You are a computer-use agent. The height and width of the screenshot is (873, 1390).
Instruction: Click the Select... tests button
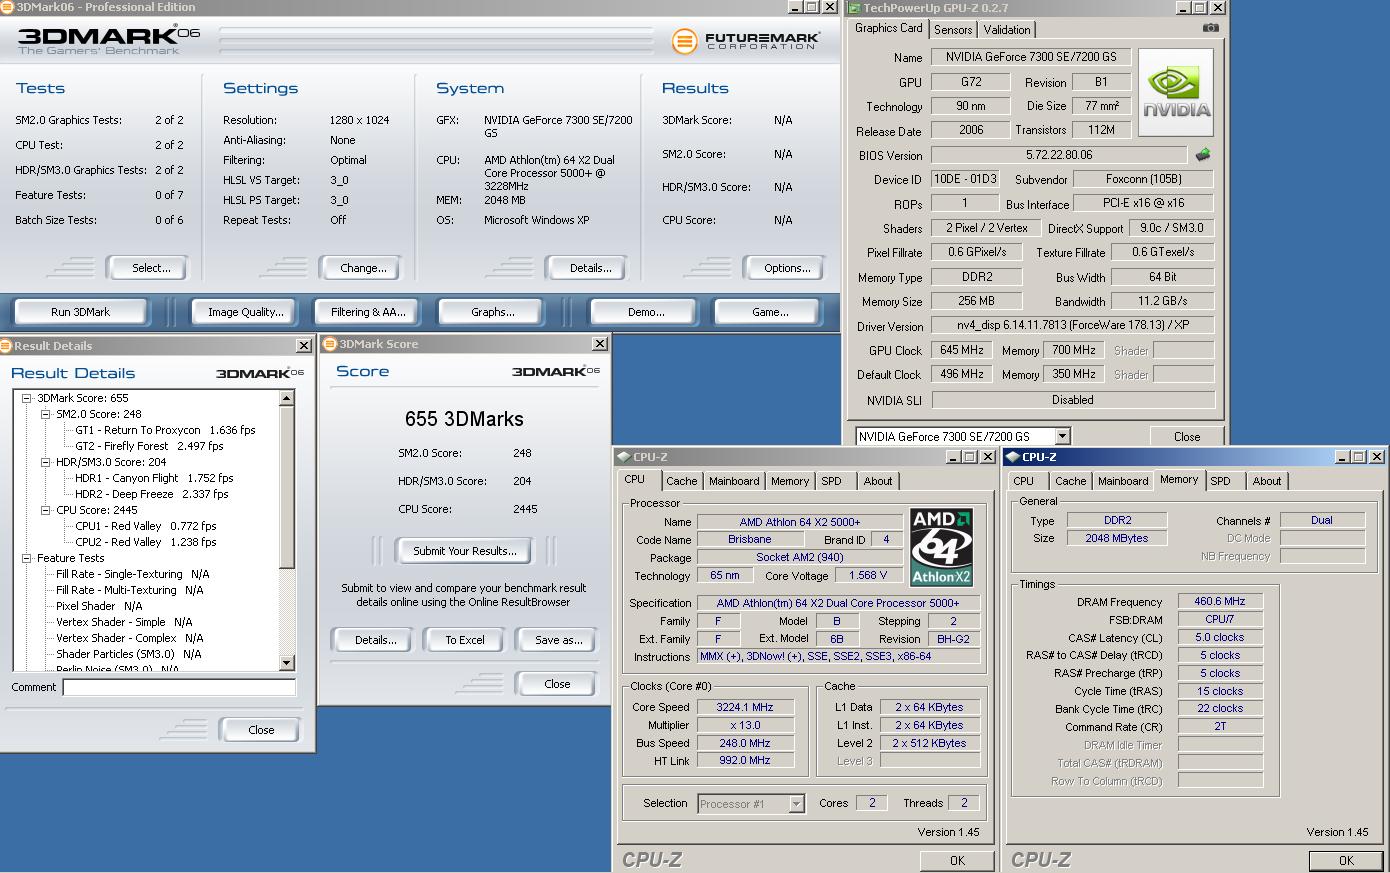[x=151, y=268]
